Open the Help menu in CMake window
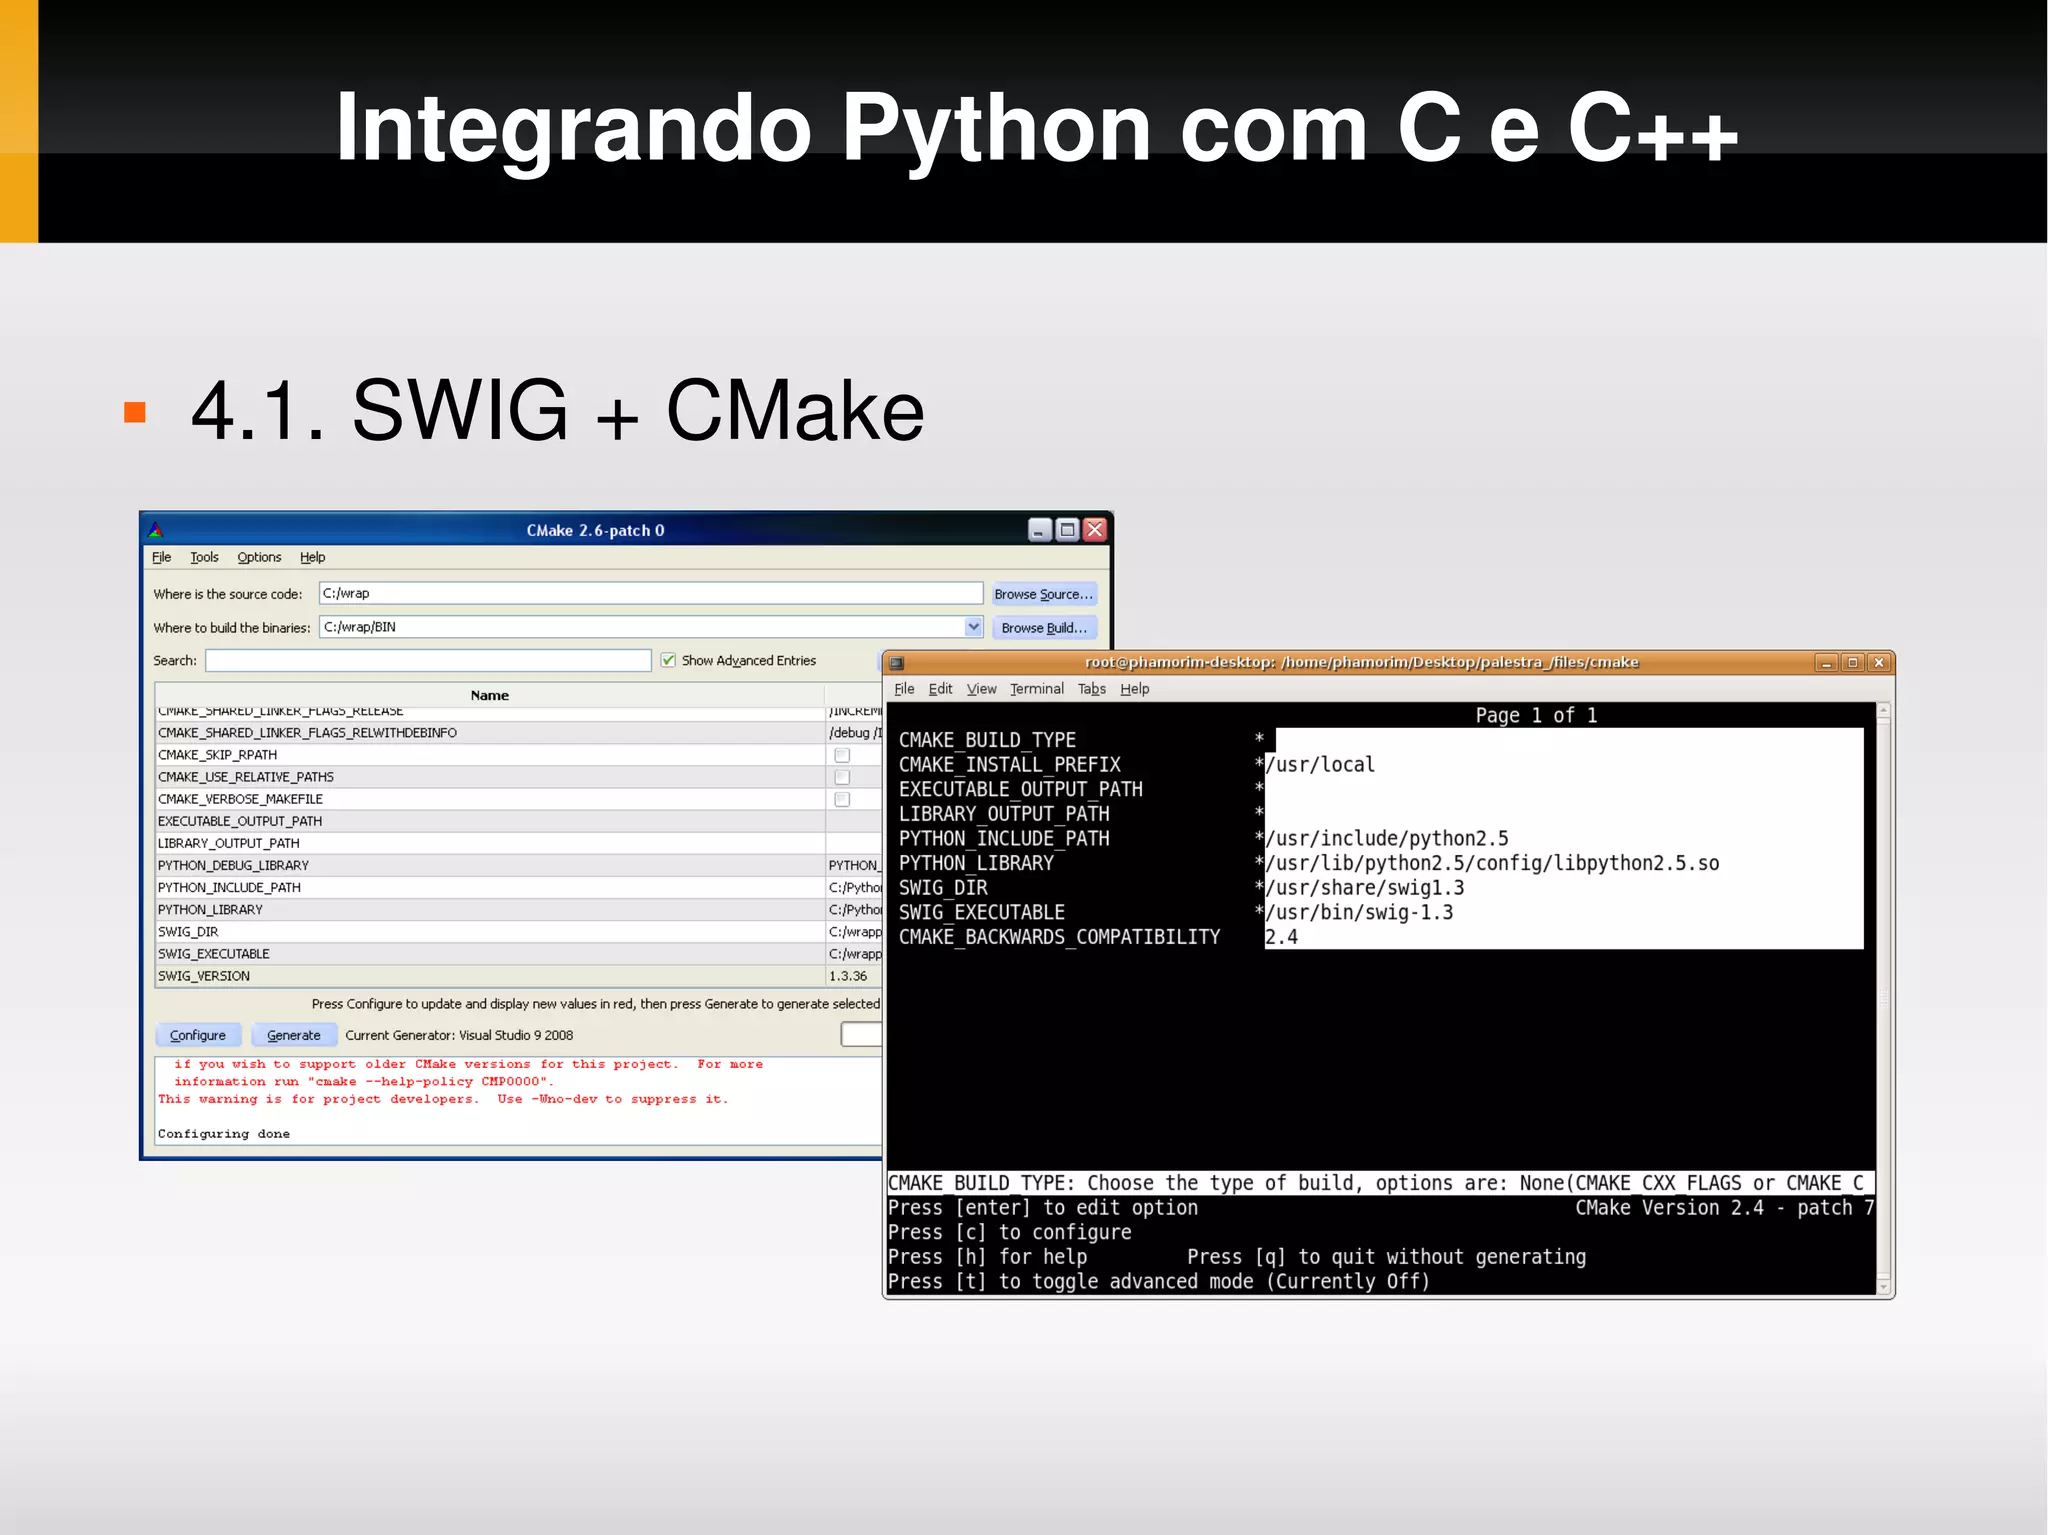The width and height of the screenshot is (2048, 1535). pyautogui.click(x=312, y=557)
